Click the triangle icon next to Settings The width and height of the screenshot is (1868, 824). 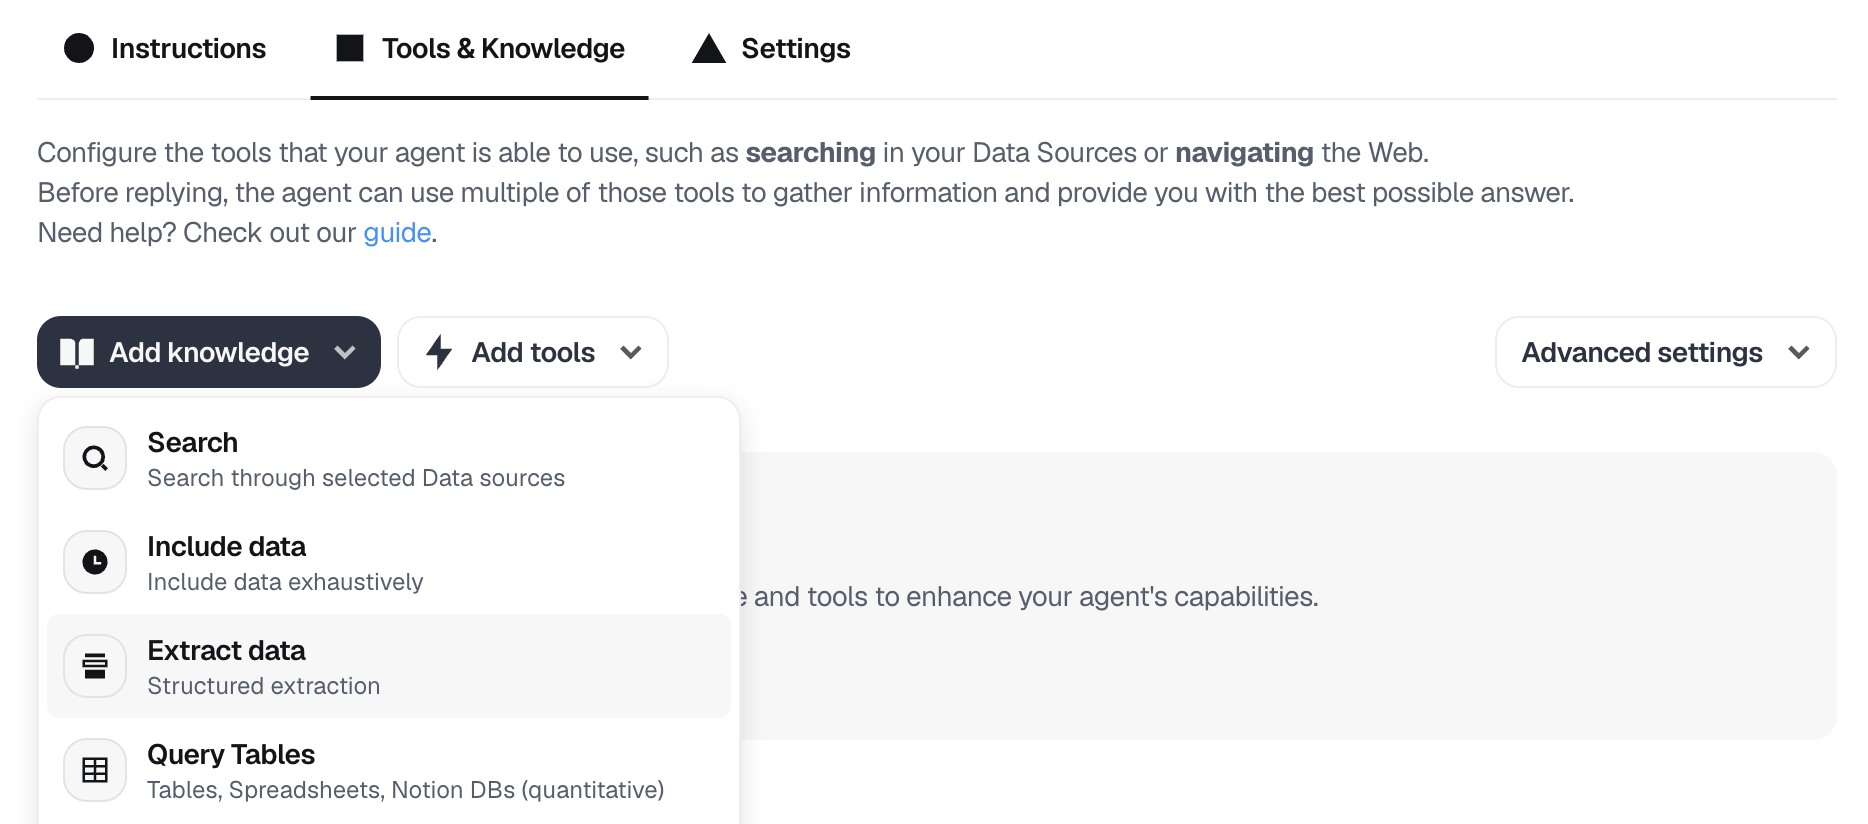pyautogui.click(x=709, y=48)
